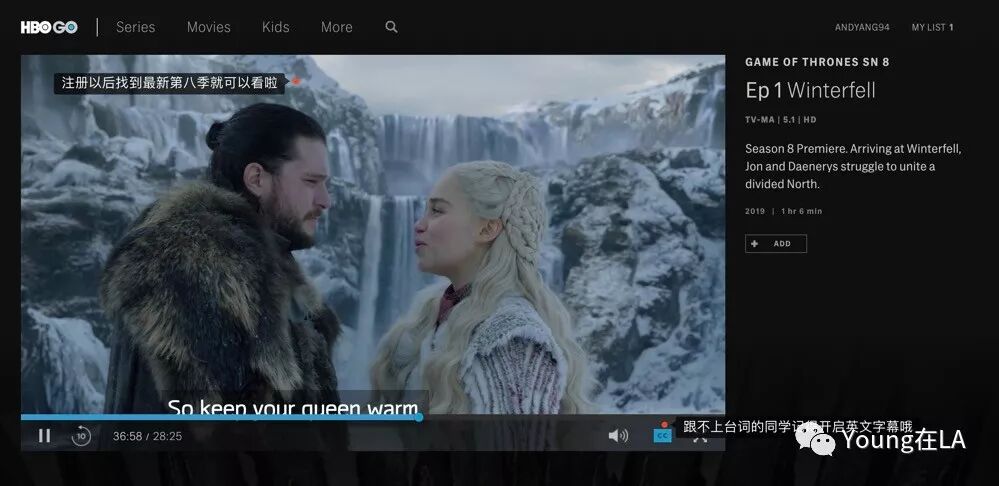Add episode with the ADD button

[775, 243]
